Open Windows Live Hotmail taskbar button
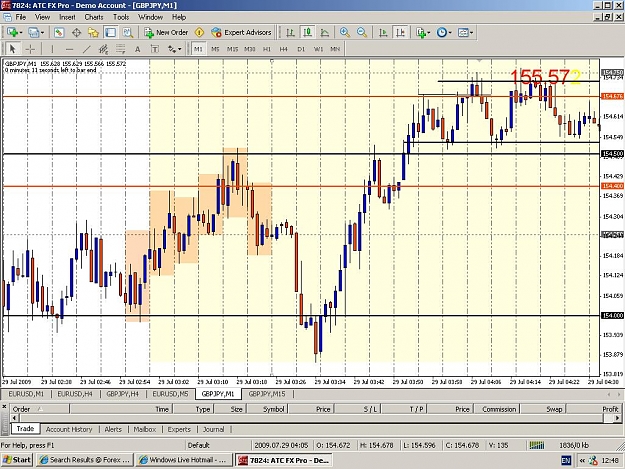 click(x=183, y=460)
